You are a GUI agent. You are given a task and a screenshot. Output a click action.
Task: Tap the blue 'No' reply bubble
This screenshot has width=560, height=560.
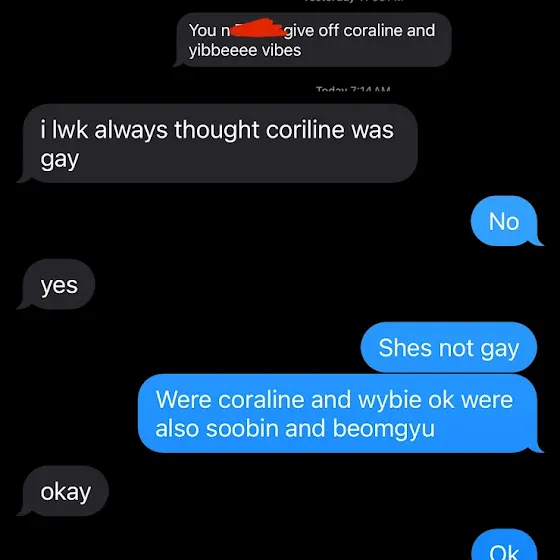point(506,221)
